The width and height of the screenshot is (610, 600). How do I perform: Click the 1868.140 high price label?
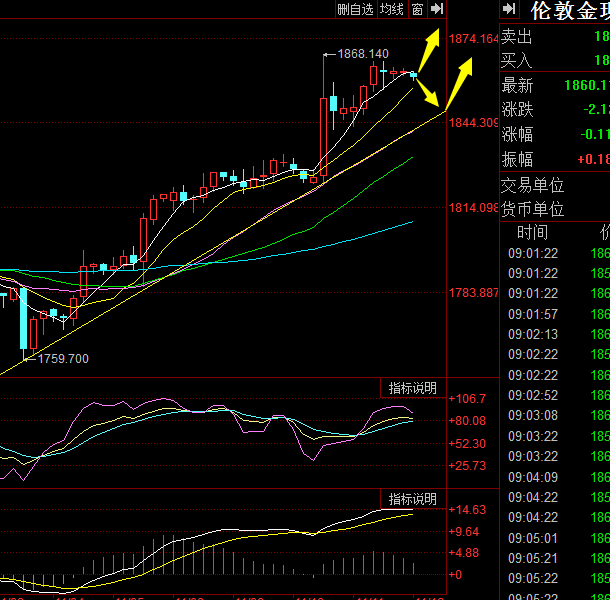click(x=363, y=53)
